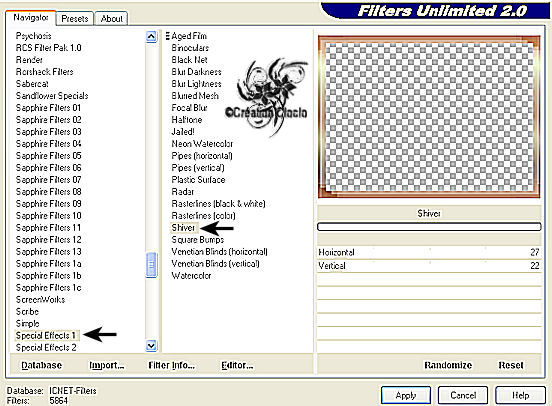This screenshot has width=552, height=406.
Task: Select Neon Watercolor filter
Action: tap(202, 144)
